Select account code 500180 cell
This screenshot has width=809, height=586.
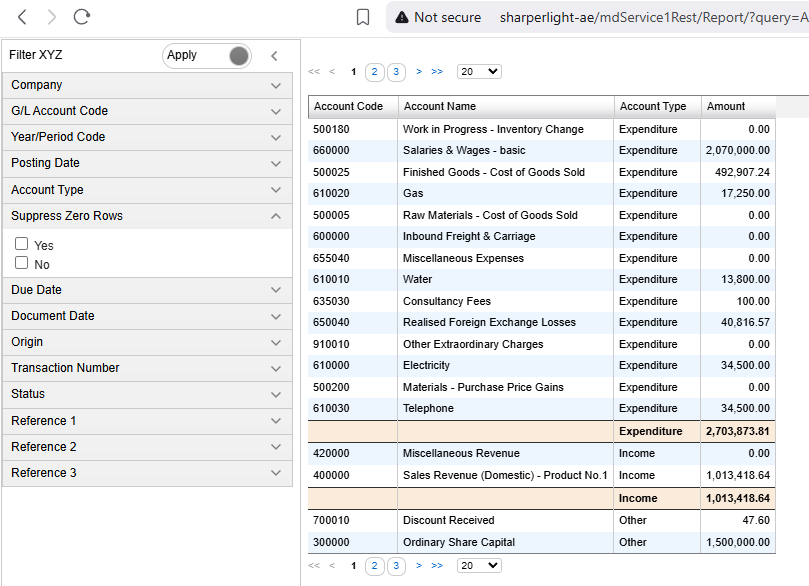pos(353,129)
